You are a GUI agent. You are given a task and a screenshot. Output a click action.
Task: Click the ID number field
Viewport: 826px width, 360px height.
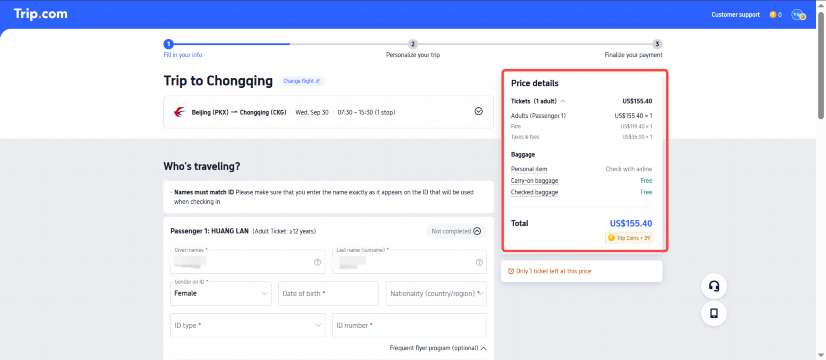coord(409,325)
